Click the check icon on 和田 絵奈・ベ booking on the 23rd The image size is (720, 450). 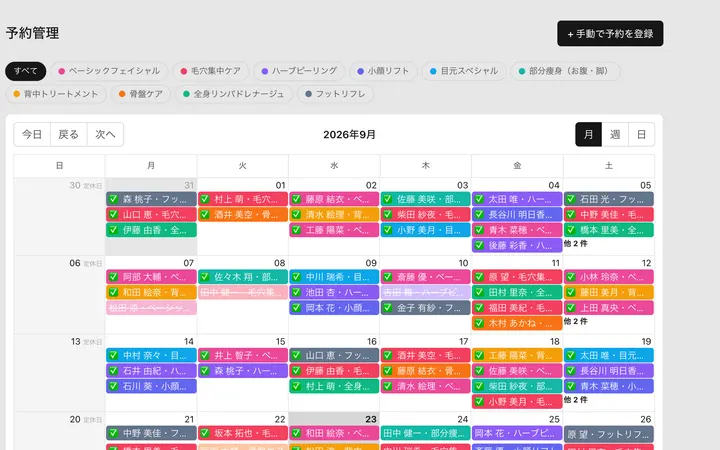pos(297,433)
